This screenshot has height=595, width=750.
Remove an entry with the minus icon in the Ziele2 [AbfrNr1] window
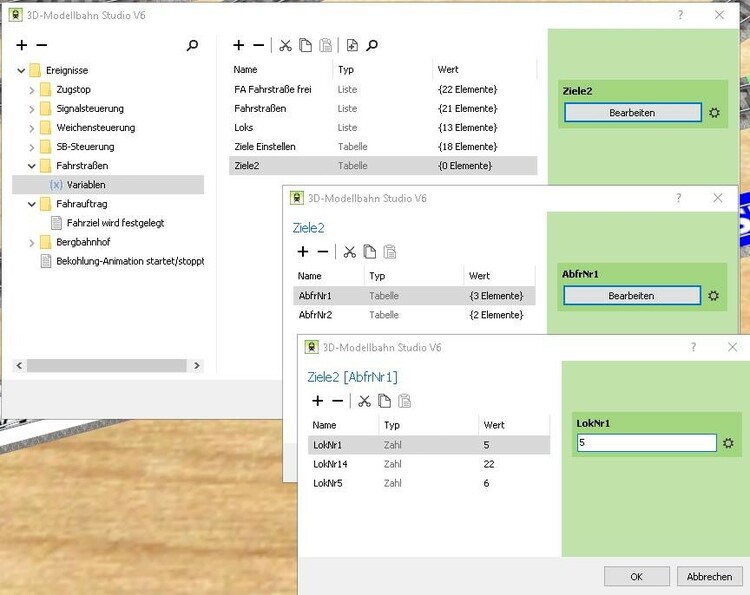[x=338, y=401]
